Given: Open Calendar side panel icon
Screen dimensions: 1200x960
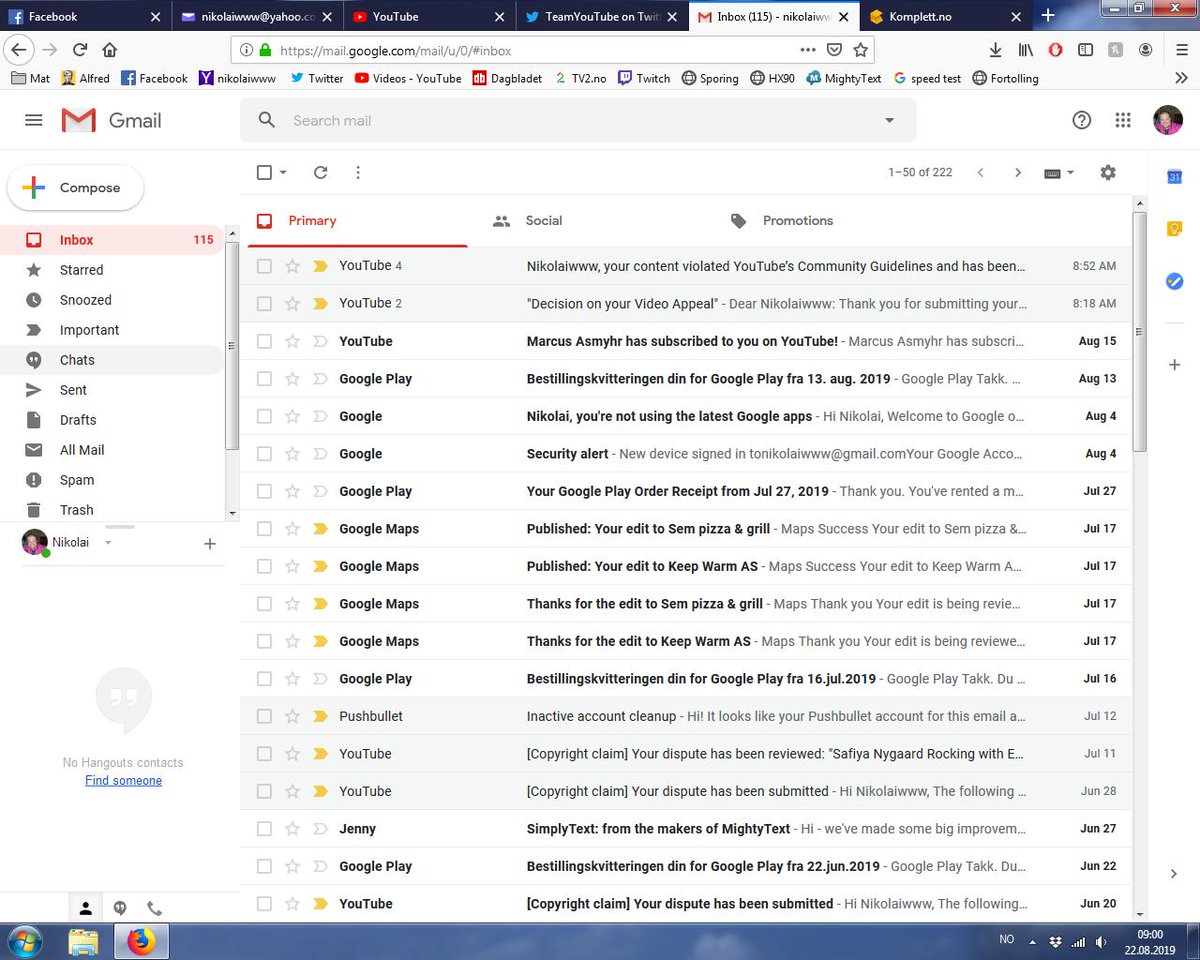Looking at the screenshot, I should click(x=1175, y=177).
